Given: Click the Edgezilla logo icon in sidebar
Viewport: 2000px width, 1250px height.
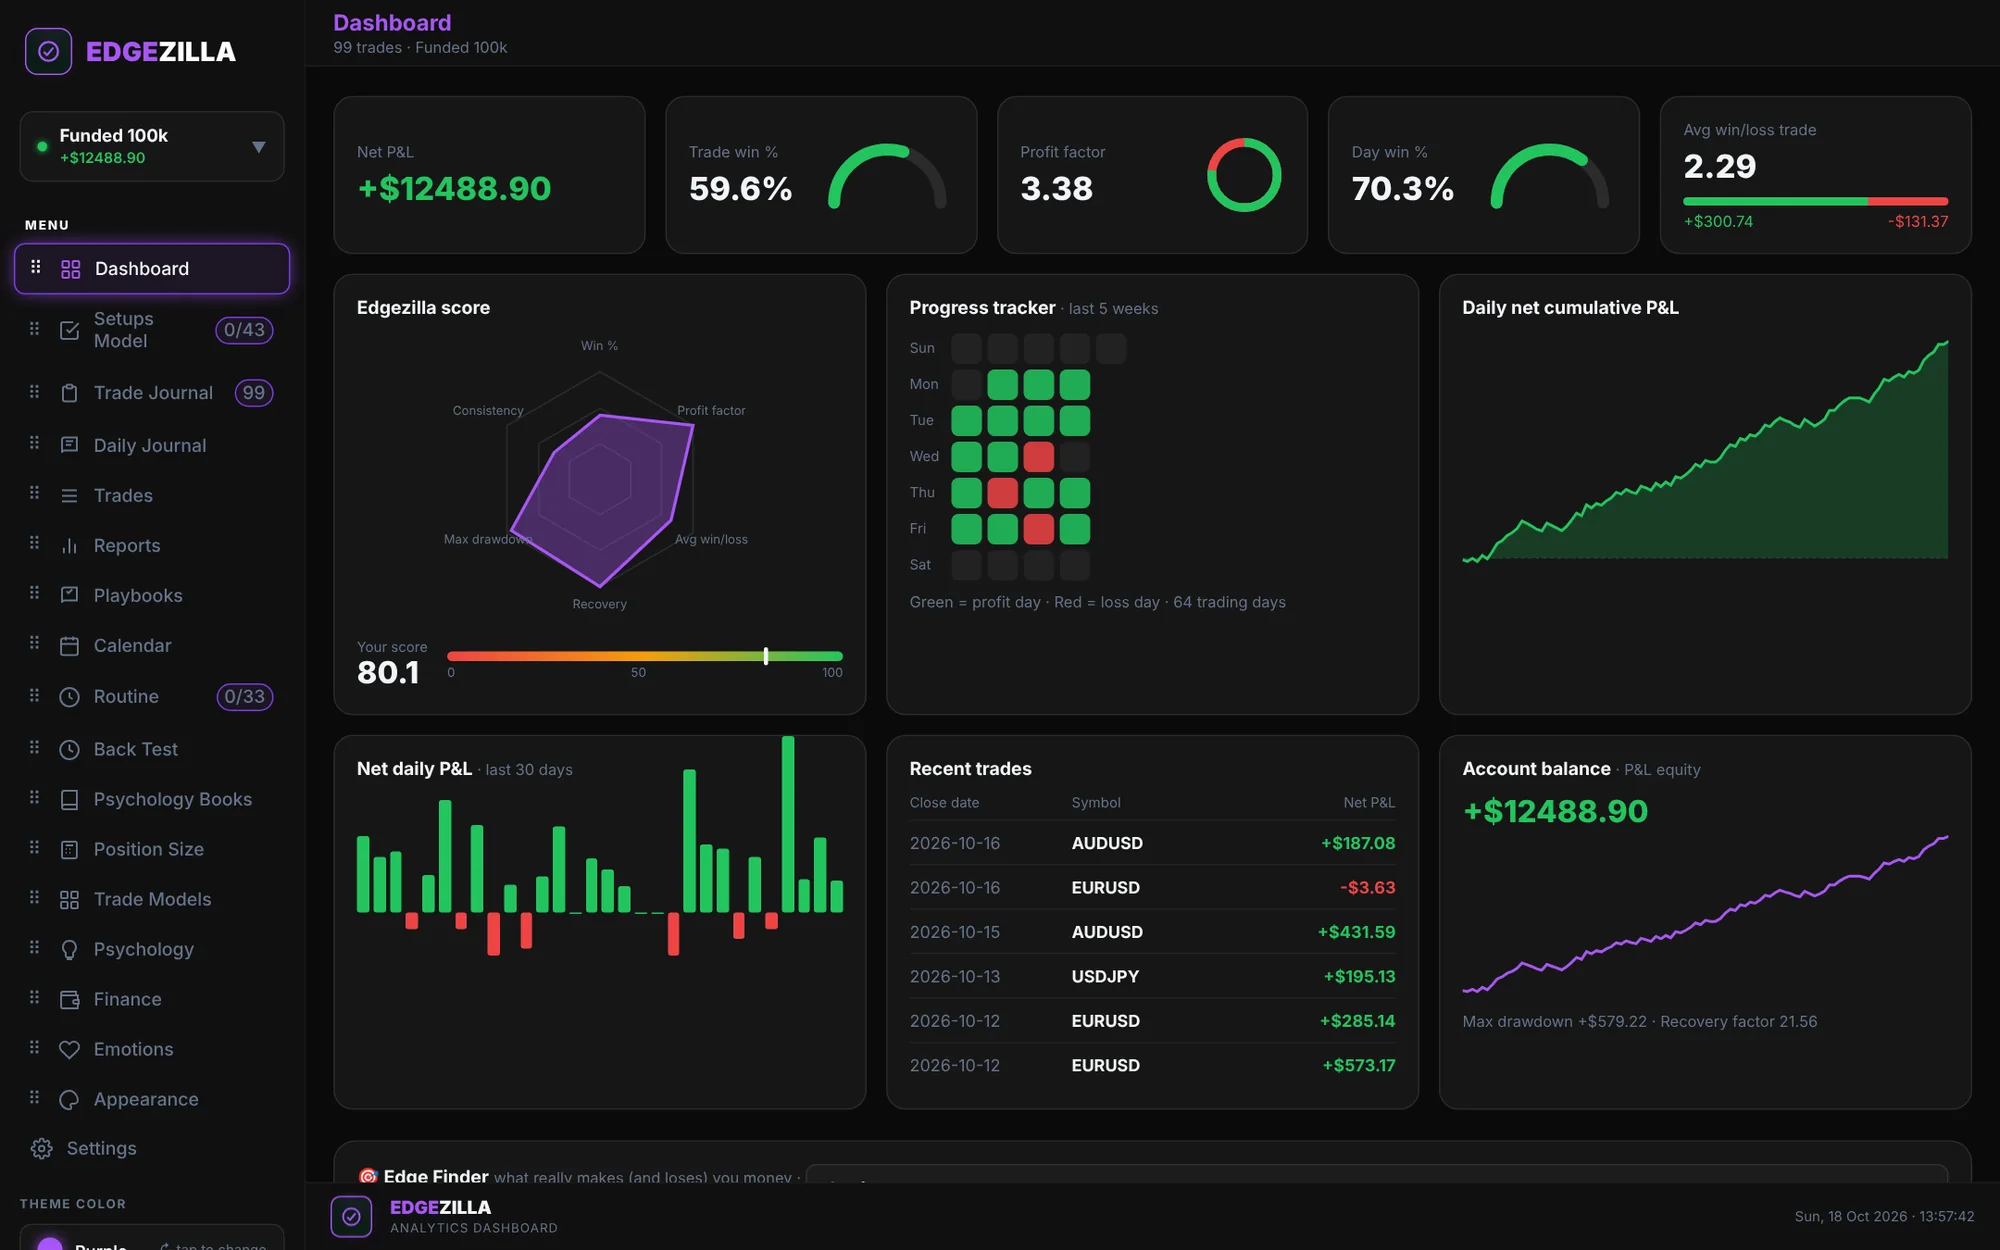Looking at the screenshot, I should (48, 51).
